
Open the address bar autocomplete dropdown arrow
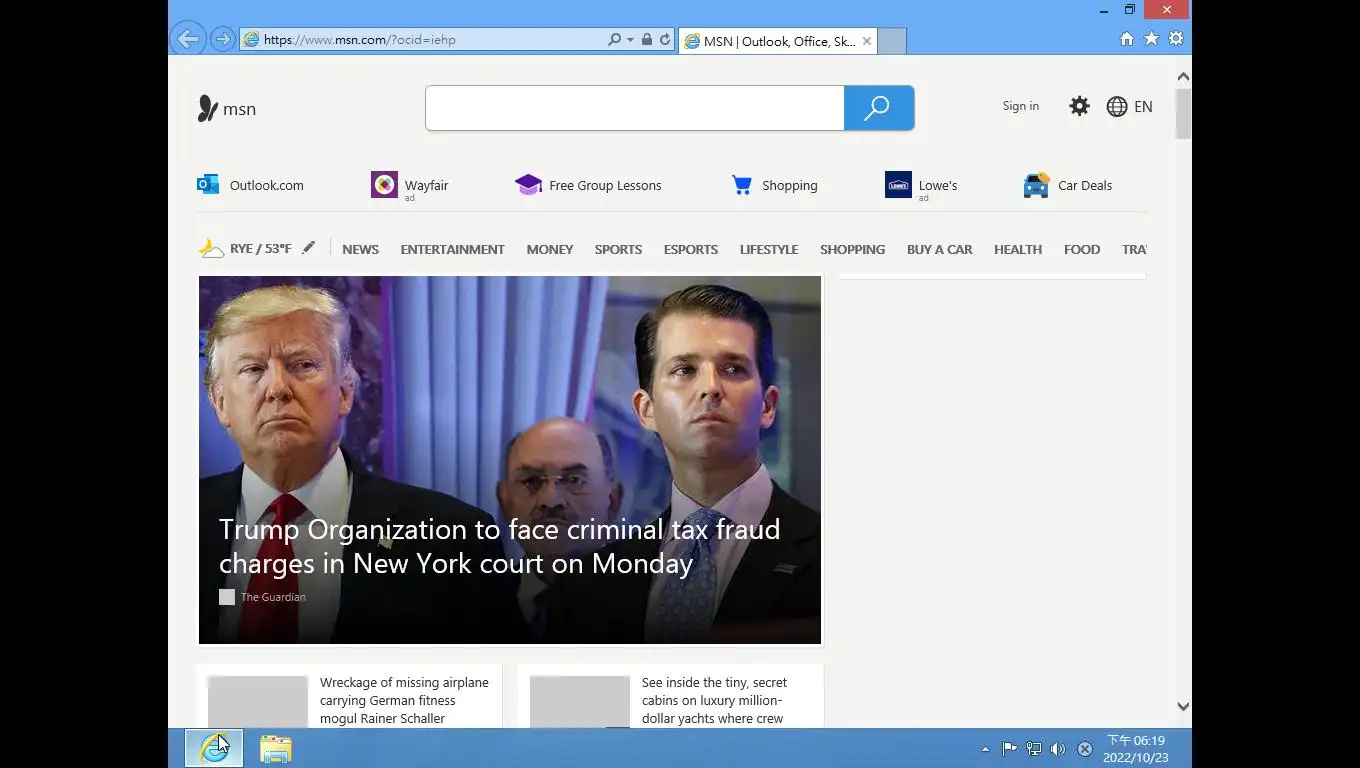tap(630, 40)
